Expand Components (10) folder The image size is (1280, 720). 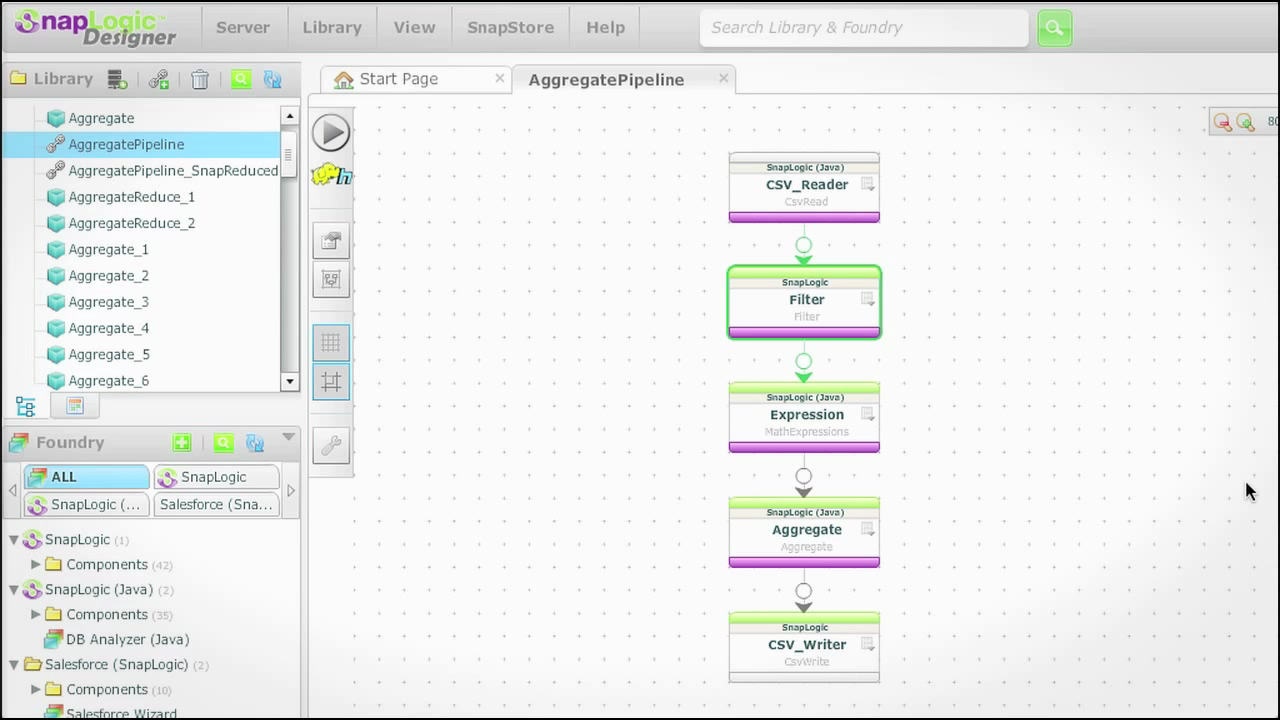pos(36,689)
